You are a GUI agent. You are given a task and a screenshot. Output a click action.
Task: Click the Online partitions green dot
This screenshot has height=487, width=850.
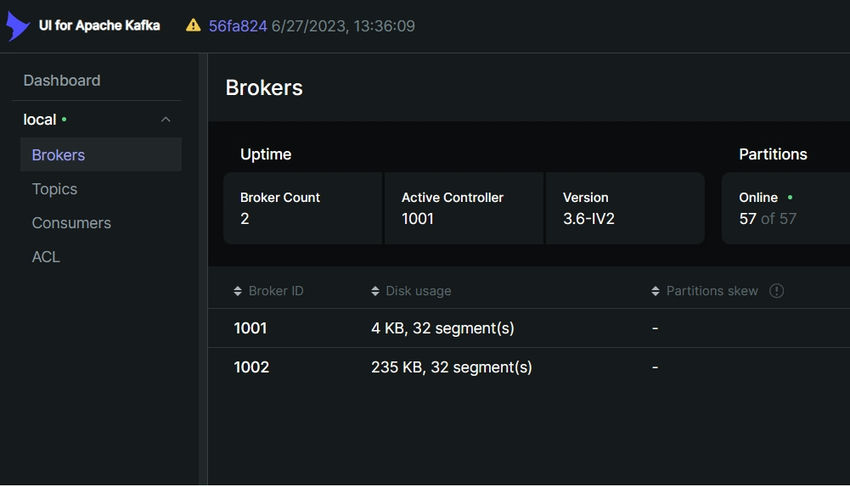(790, 197)
